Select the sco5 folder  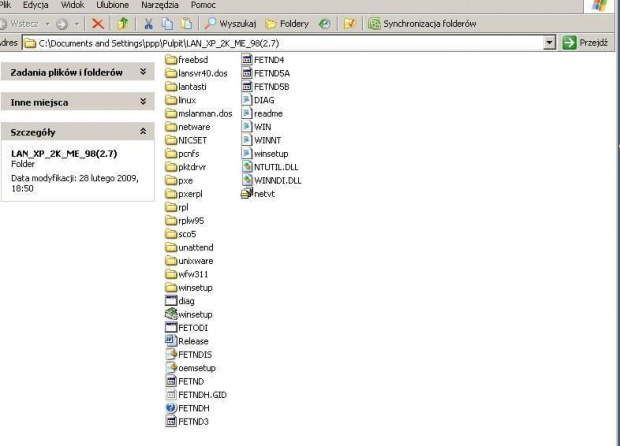tap(181, 234)
